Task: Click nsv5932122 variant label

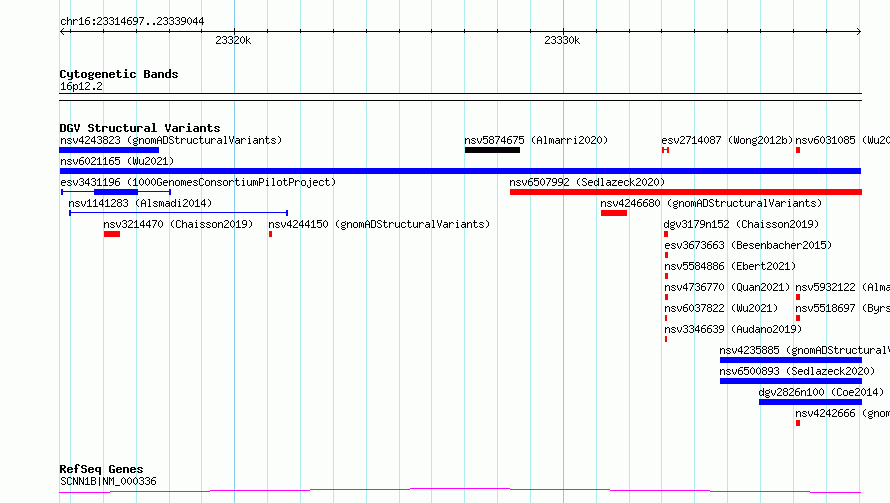Action: coord(842,287)
